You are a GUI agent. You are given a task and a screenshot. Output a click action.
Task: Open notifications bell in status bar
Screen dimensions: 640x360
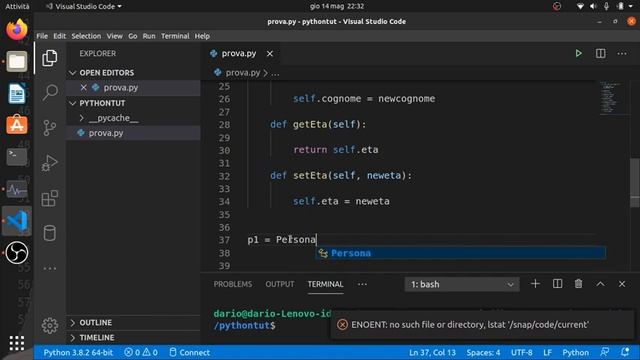tap(625, 352)
